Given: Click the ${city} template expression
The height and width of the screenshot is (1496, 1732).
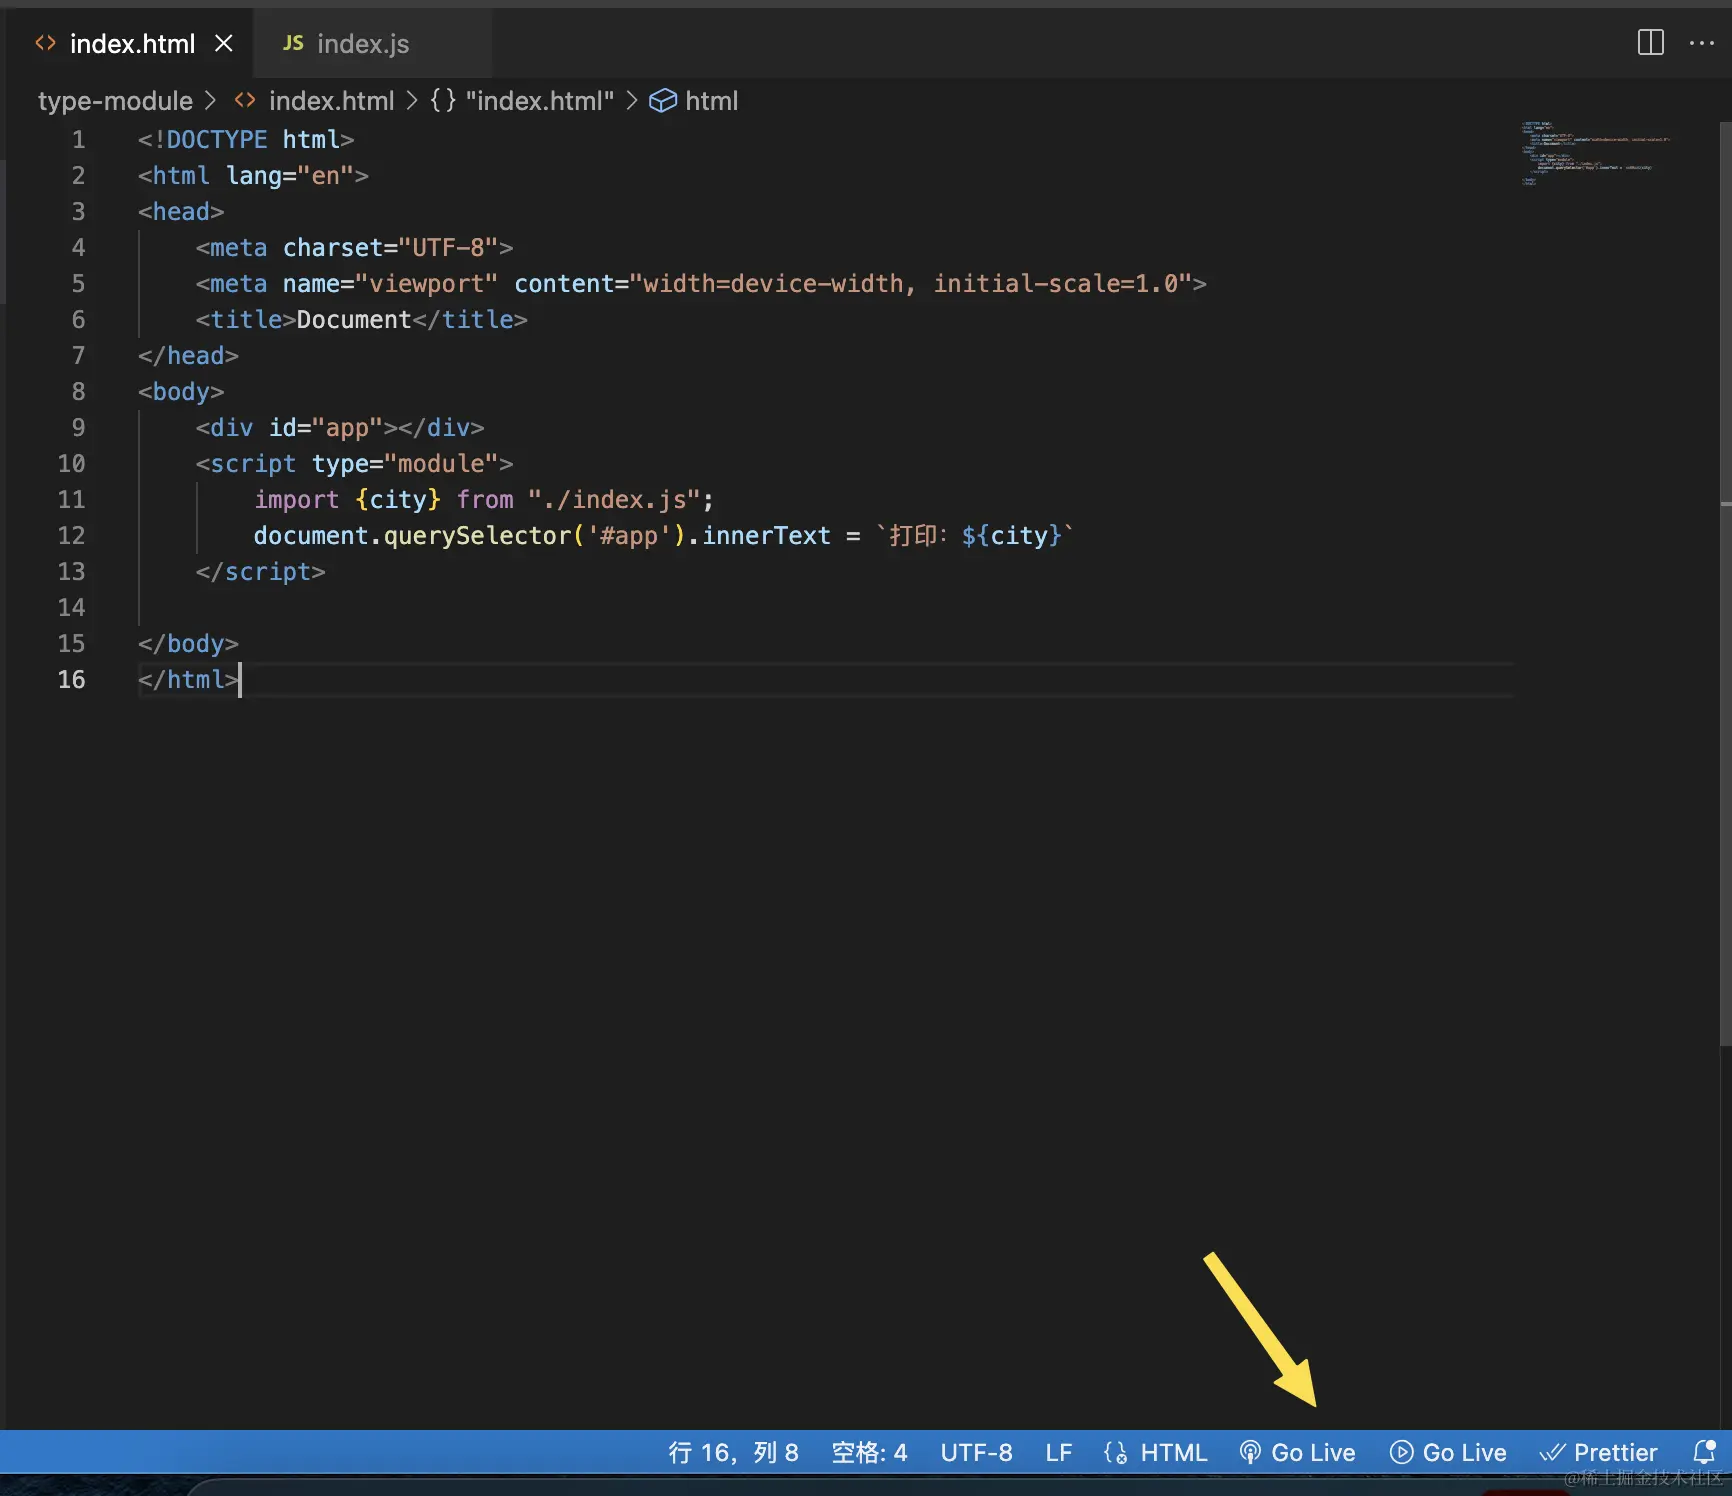Looking at the screenshot, I should (1011, 535).
